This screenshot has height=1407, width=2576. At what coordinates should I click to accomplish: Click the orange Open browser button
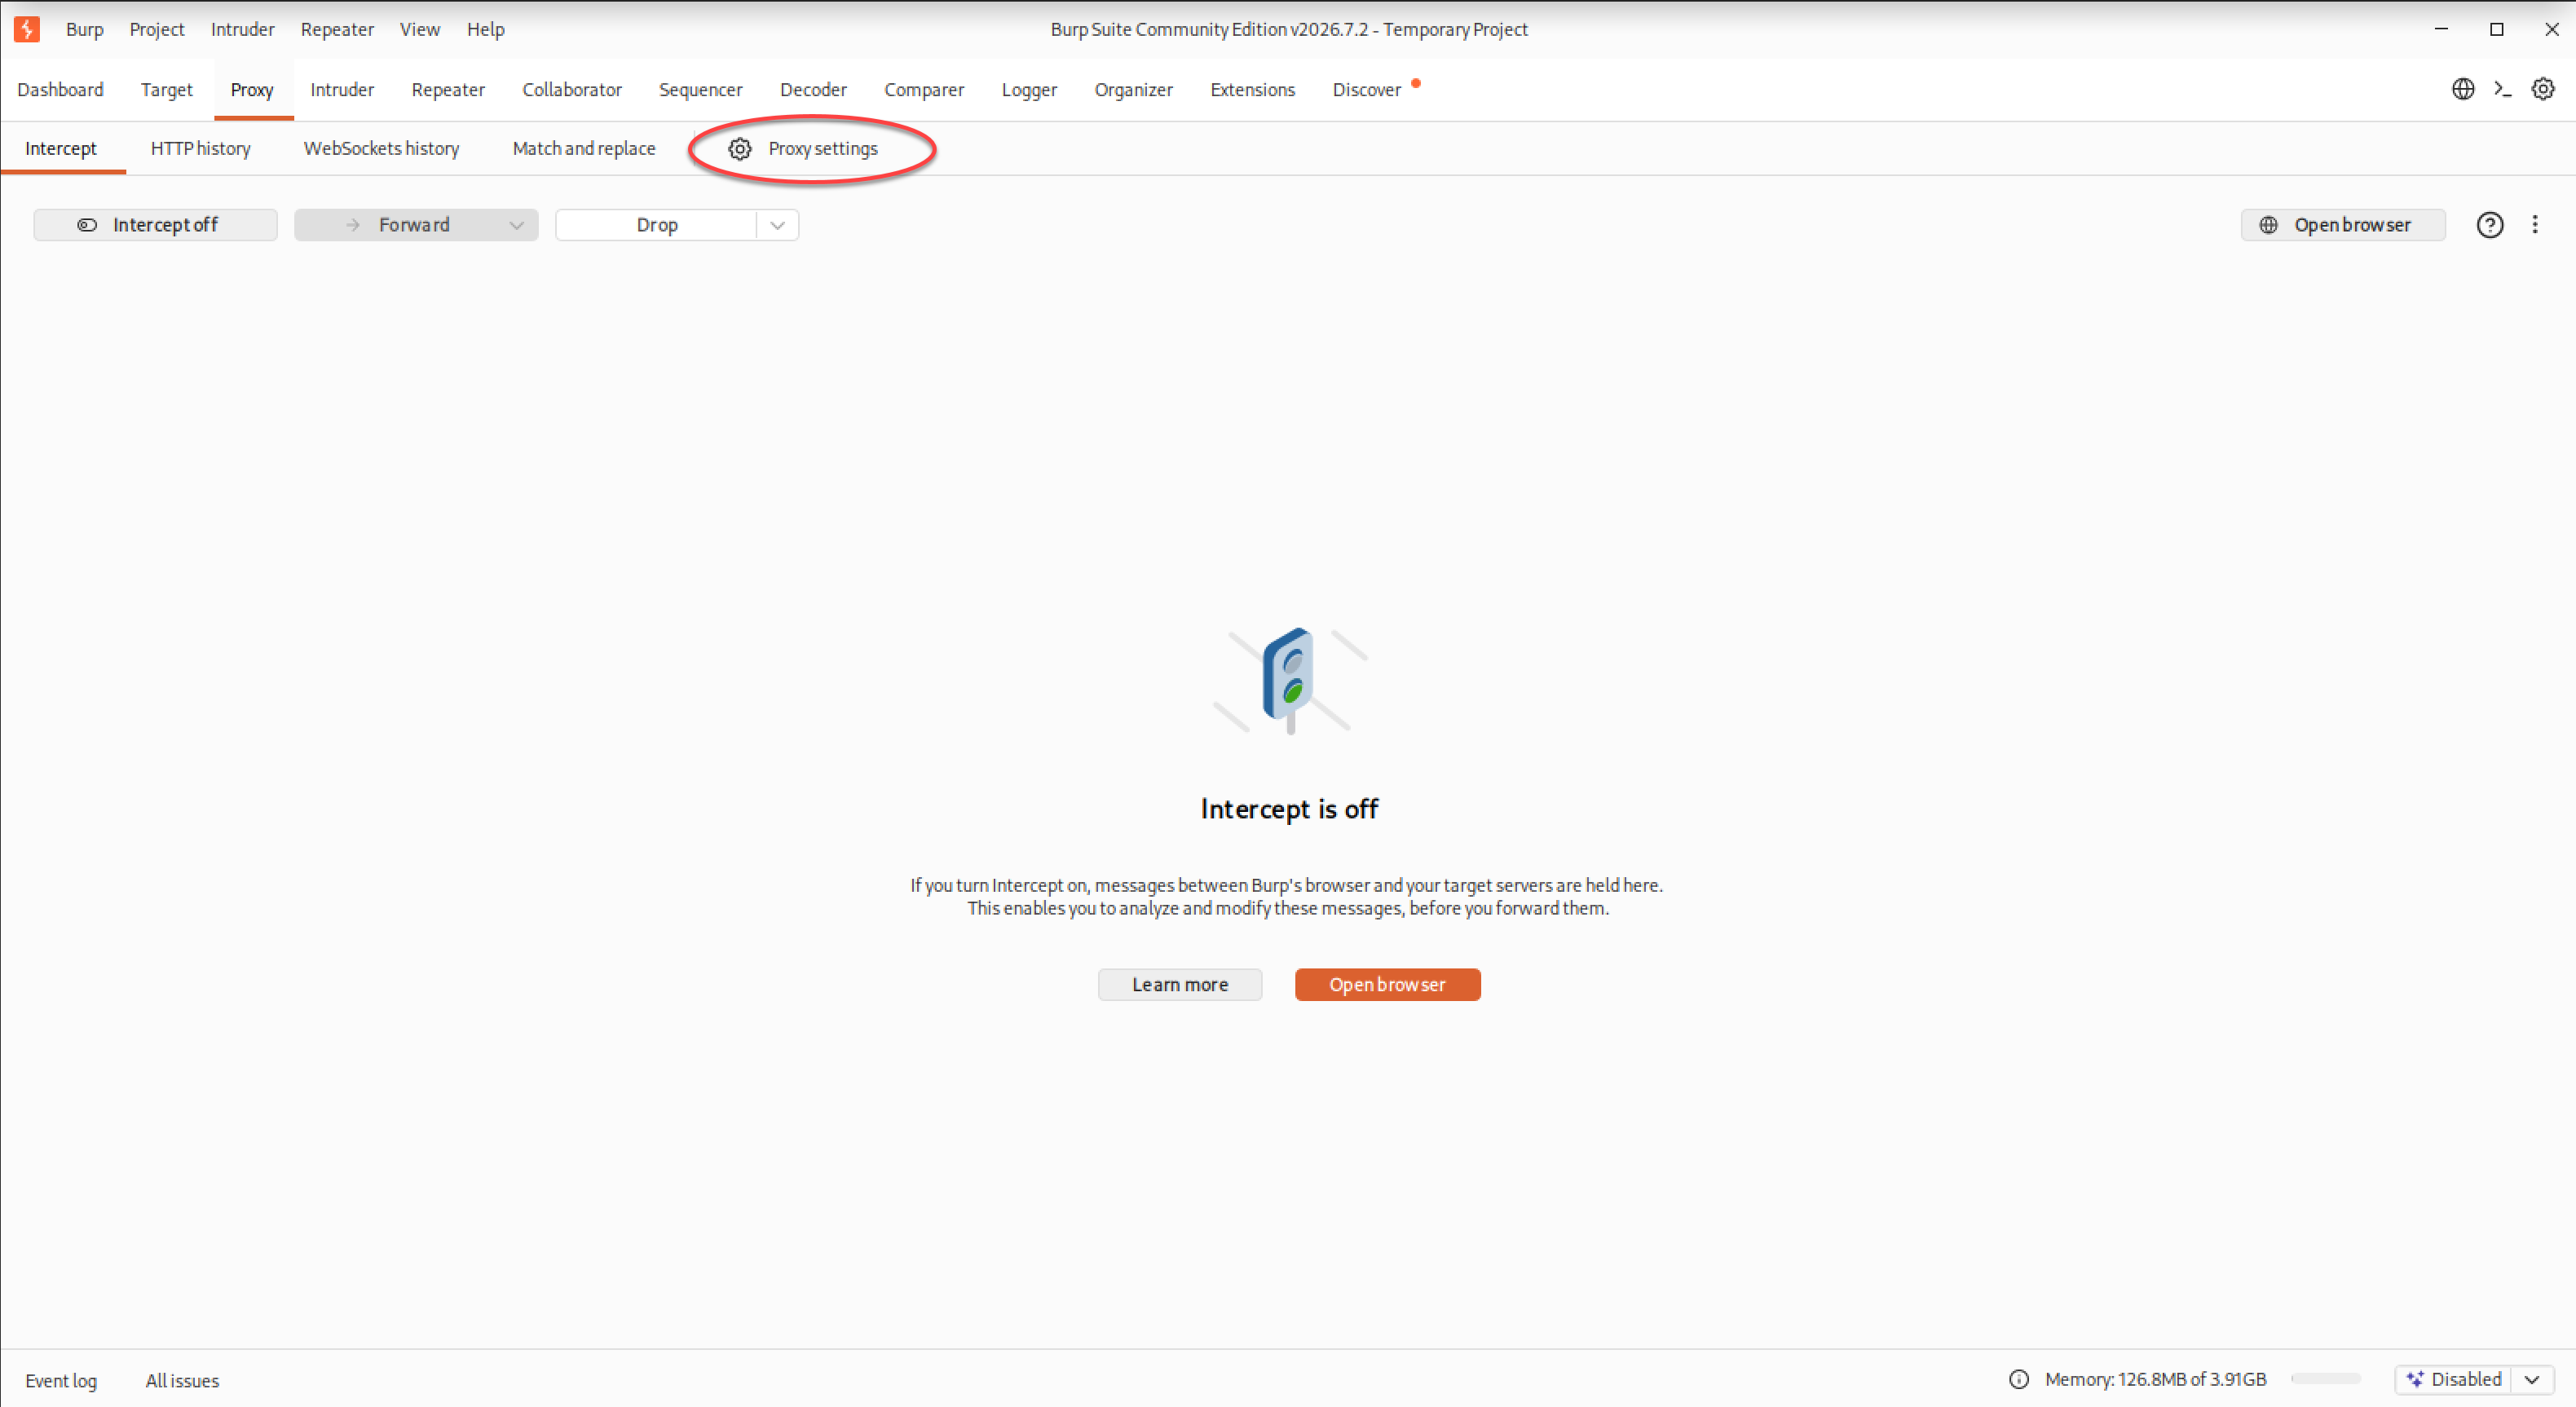click(1387, 984)
